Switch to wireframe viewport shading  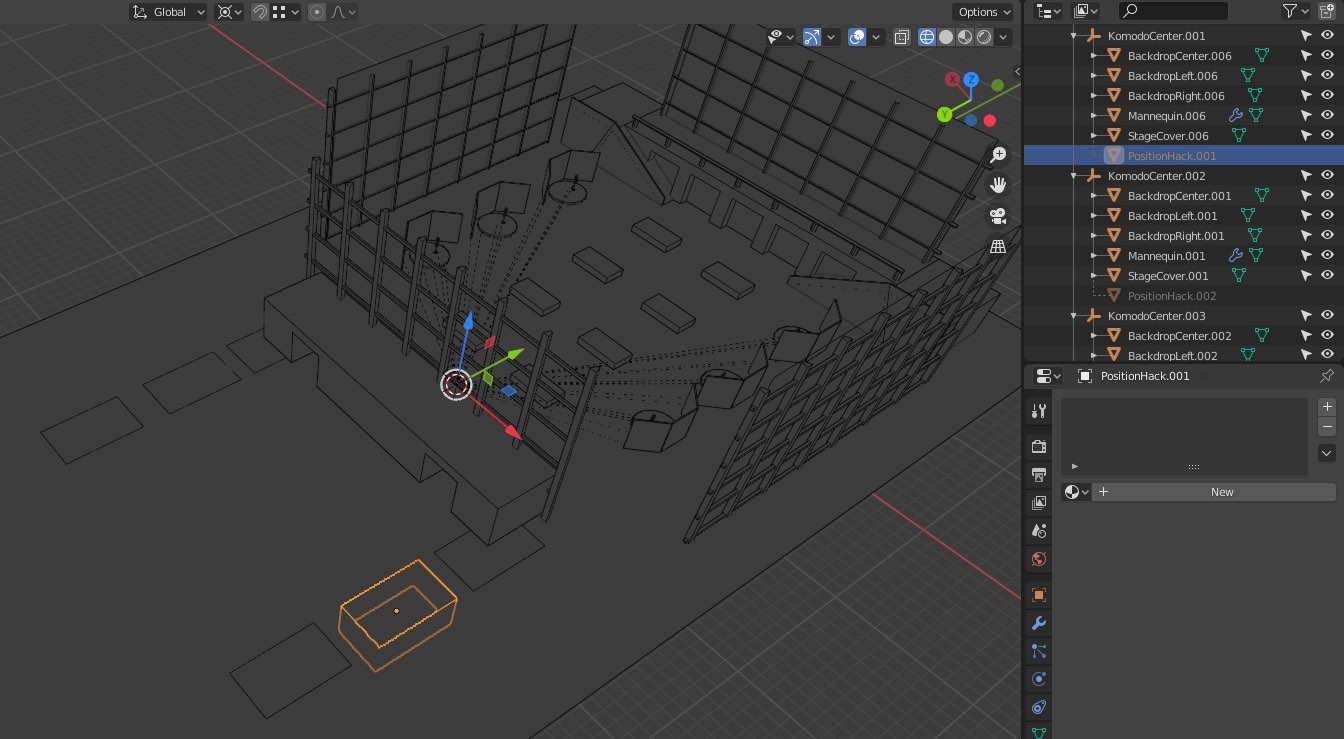pos(927,37)
